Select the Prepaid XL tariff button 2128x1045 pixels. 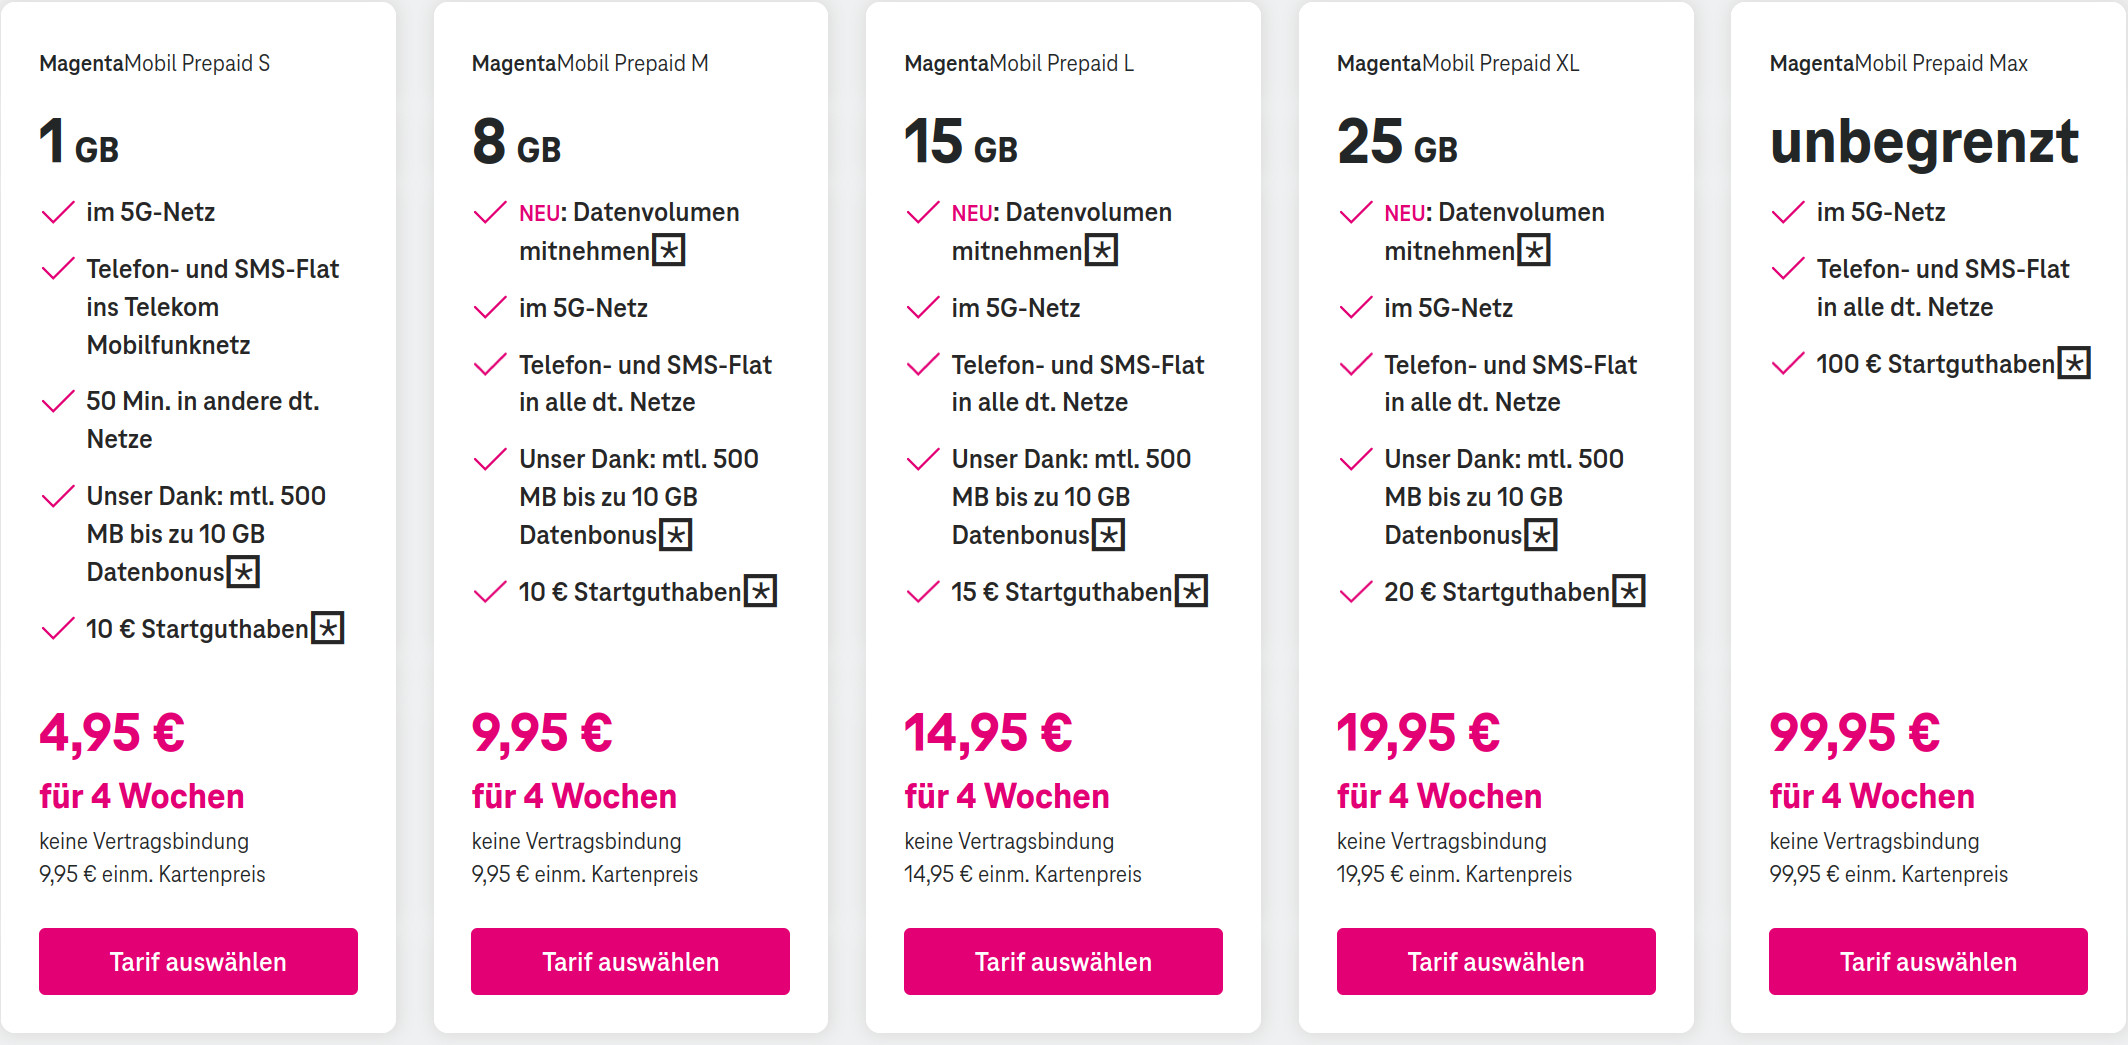(x=1496, y=961)
